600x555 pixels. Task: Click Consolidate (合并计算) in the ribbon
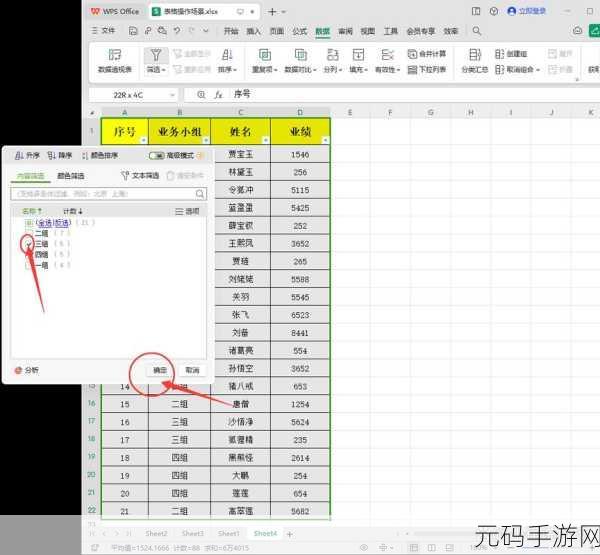pos(427,54)
